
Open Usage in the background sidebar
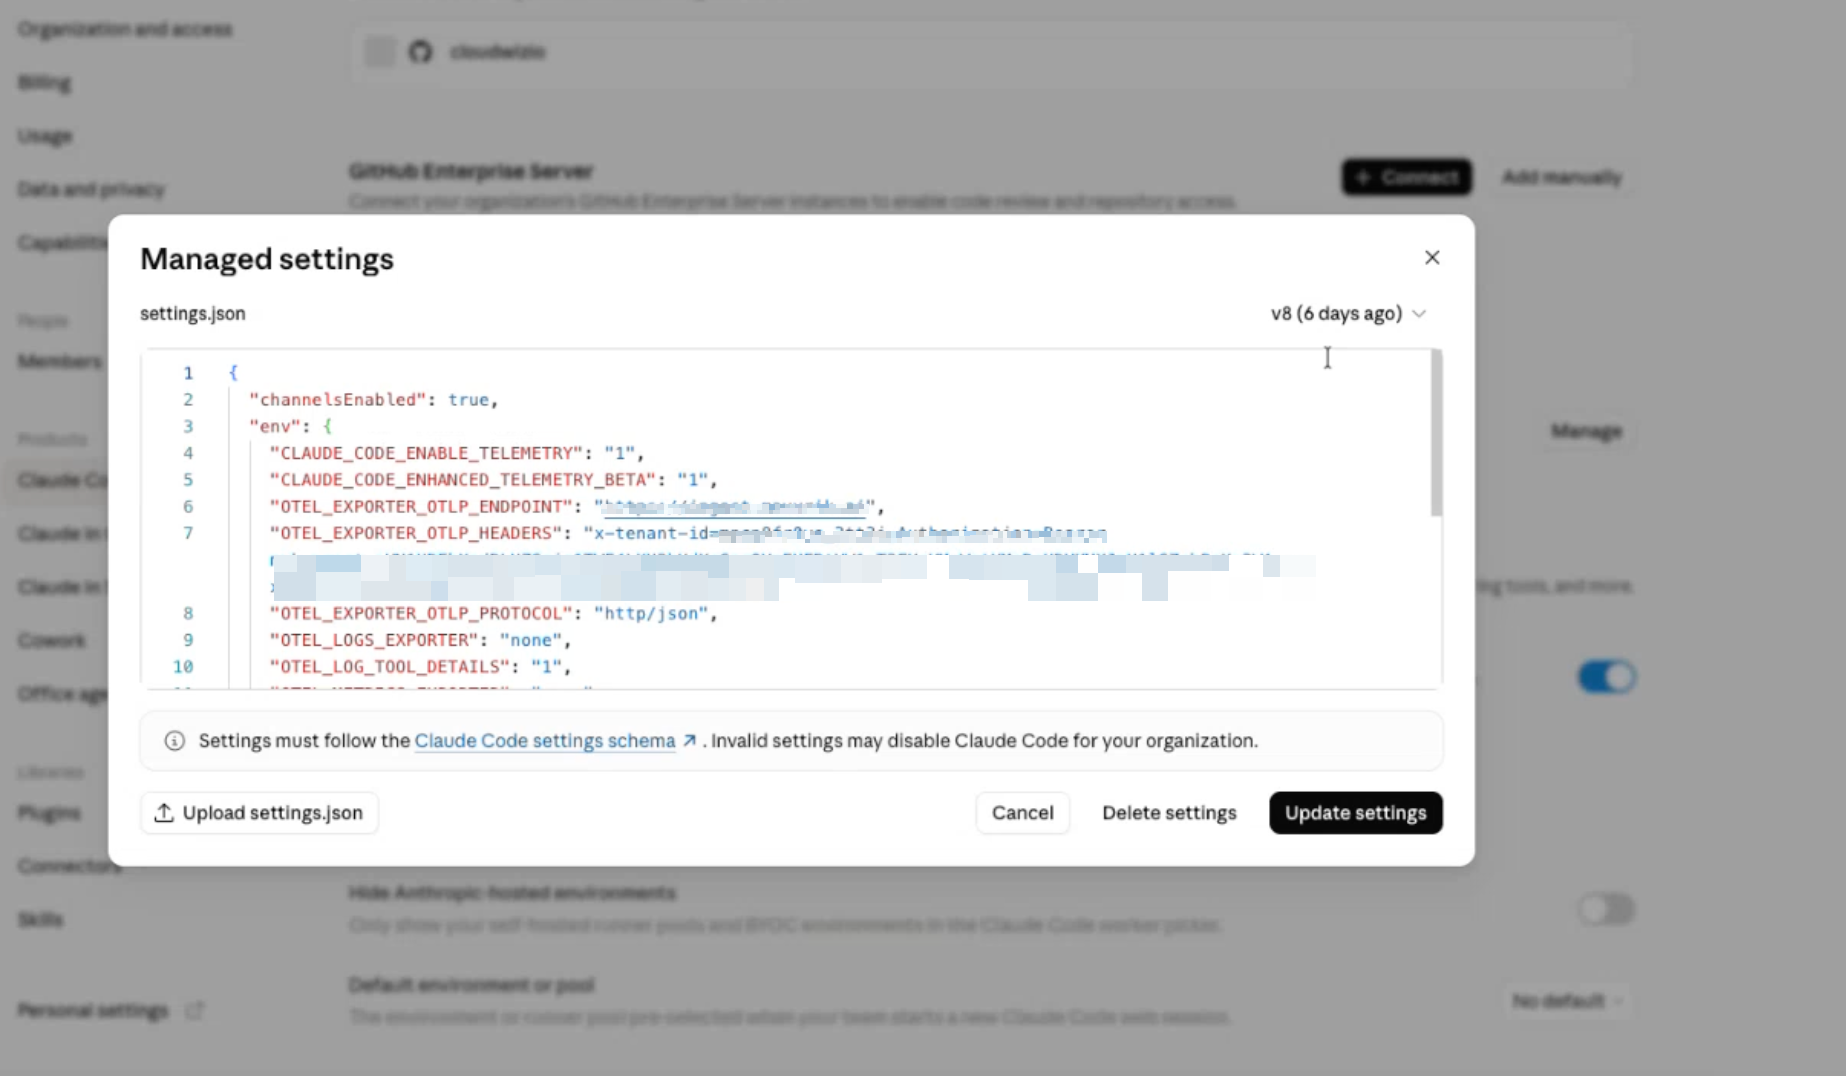(x=45, y=136)
